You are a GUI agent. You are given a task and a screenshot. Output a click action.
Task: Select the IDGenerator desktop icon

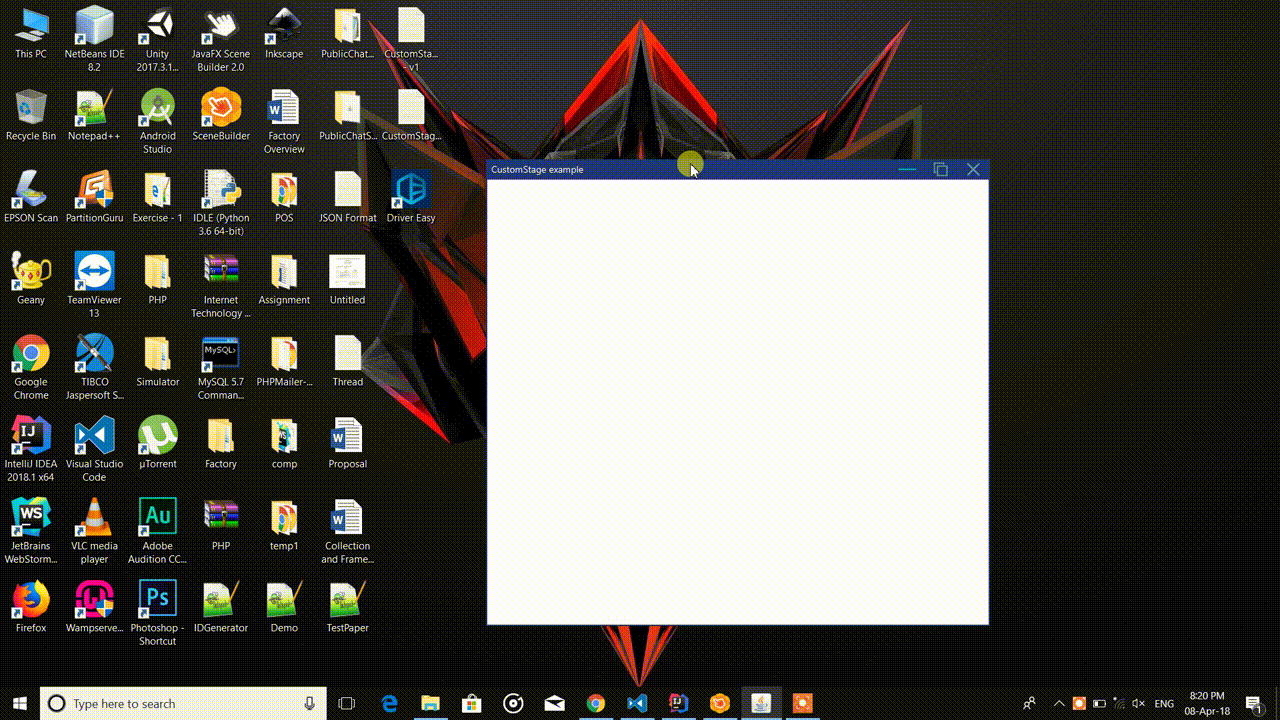(221, 606)
